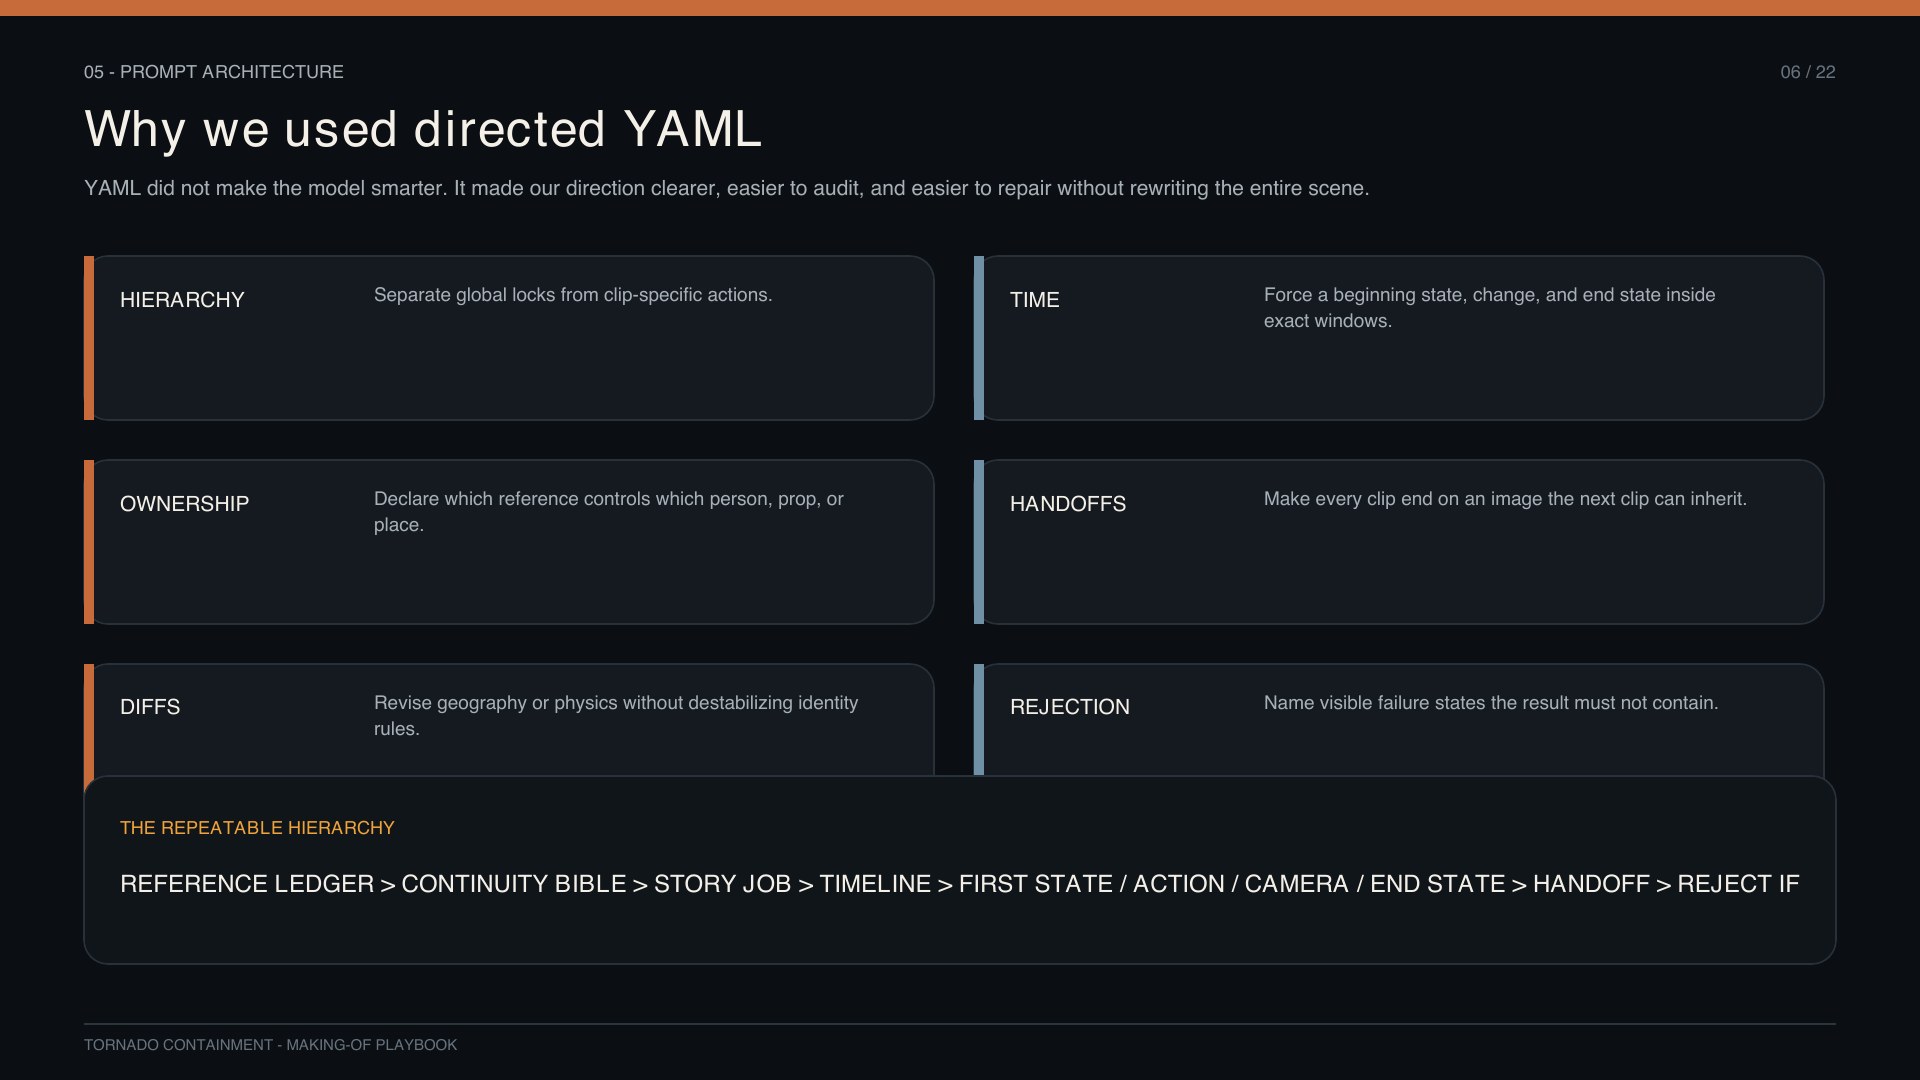The image size is (1920, 1080).
Task: Click 'THE REPEATABLE HIERARCHY' orange heading
Action: [x=257, y=828]
